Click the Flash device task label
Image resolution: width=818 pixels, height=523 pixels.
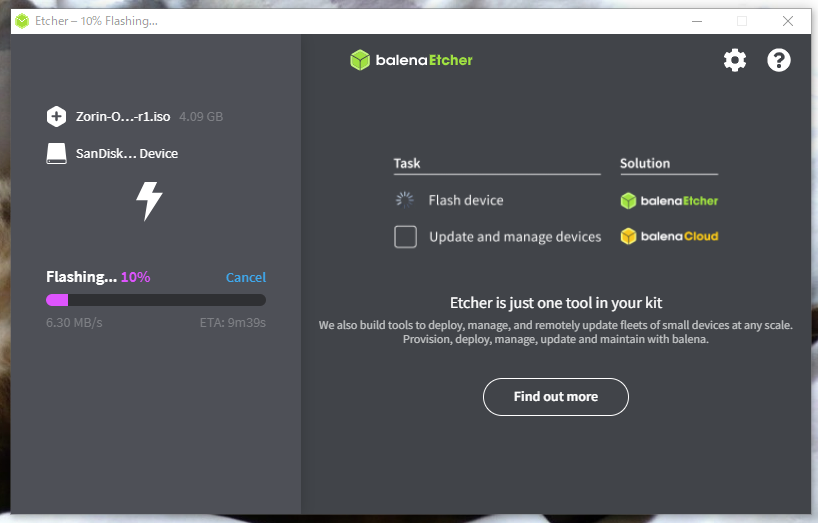[466, 200]
